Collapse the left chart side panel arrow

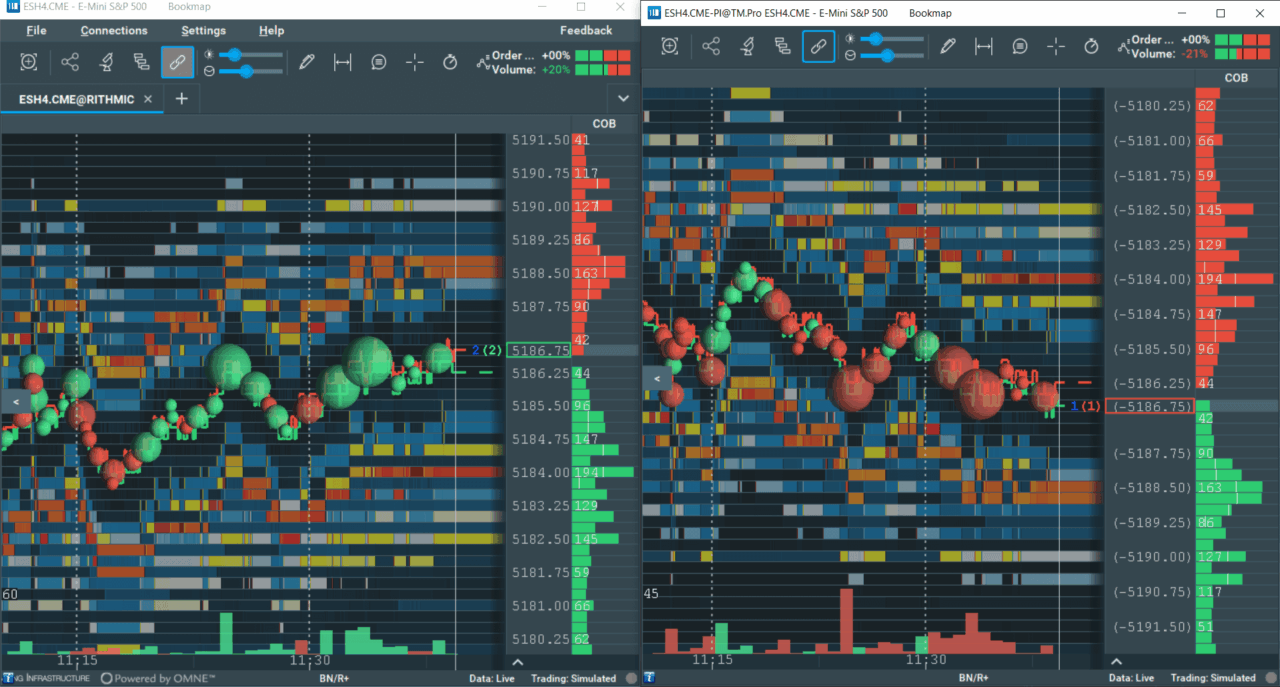(x=15, y=401)
